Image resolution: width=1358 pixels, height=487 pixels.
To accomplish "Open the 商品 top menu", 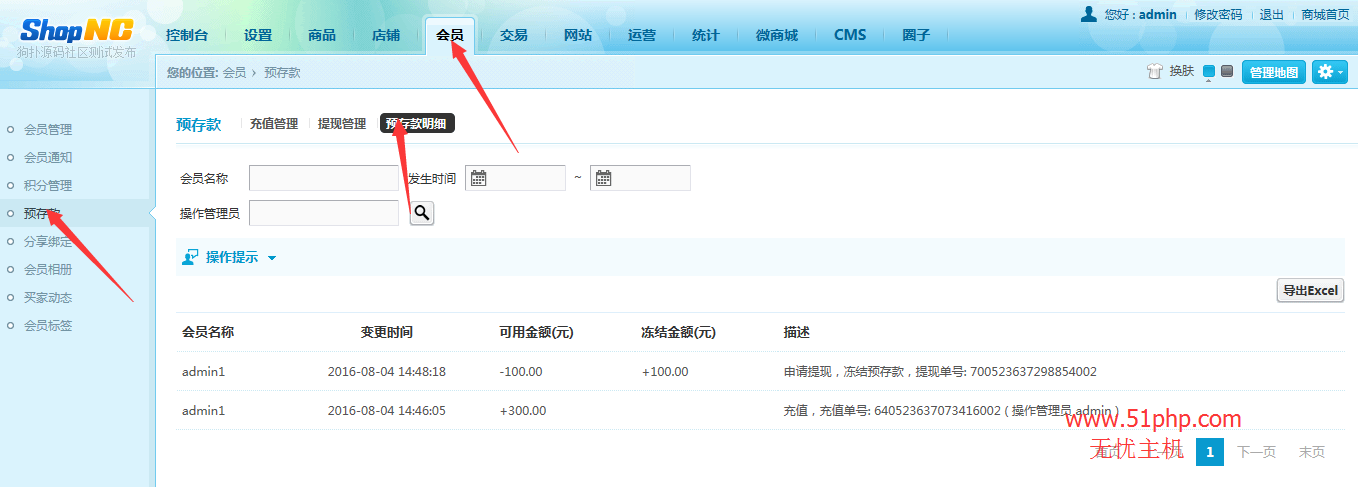I will coord(322,35).
